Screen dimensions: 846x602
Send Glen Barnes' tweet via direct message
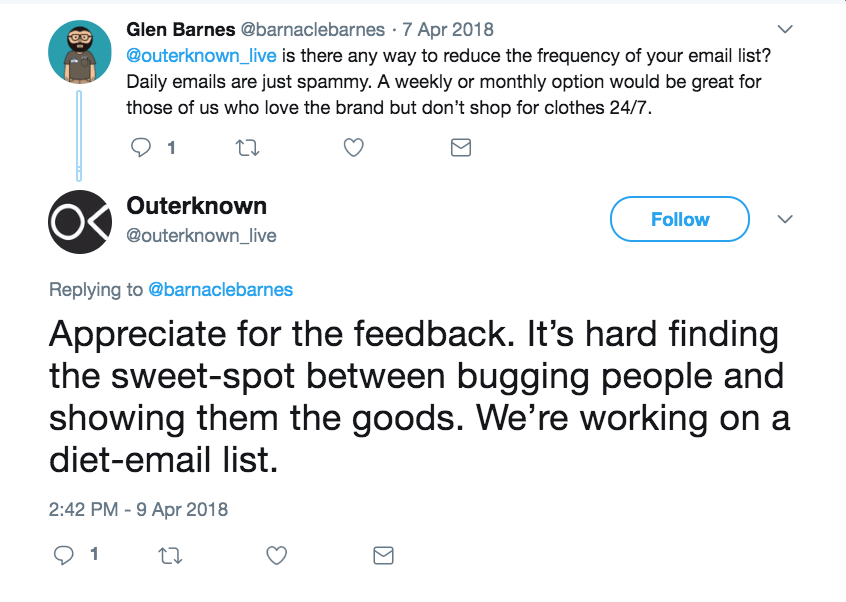(460, 148)
